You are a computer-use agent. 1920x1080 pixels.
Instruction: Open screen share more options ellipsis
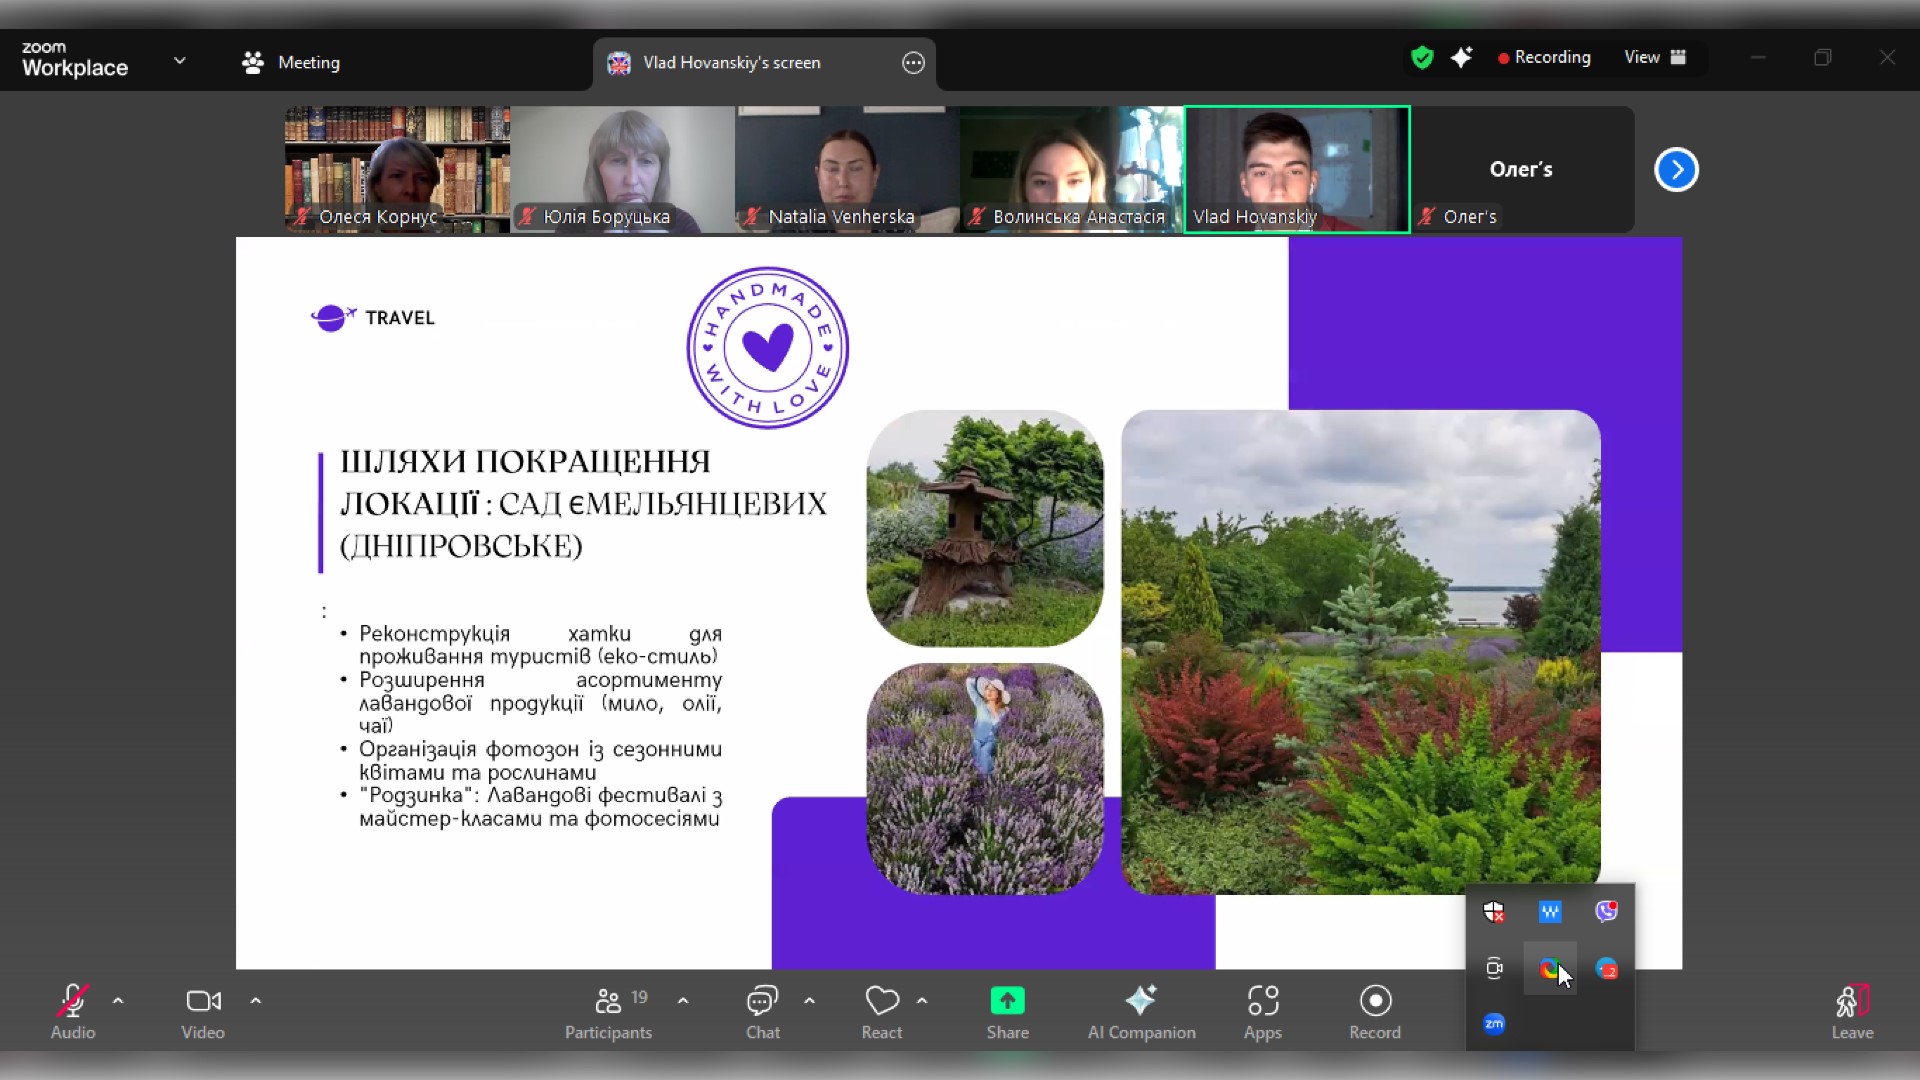click(x=913, y=63)
